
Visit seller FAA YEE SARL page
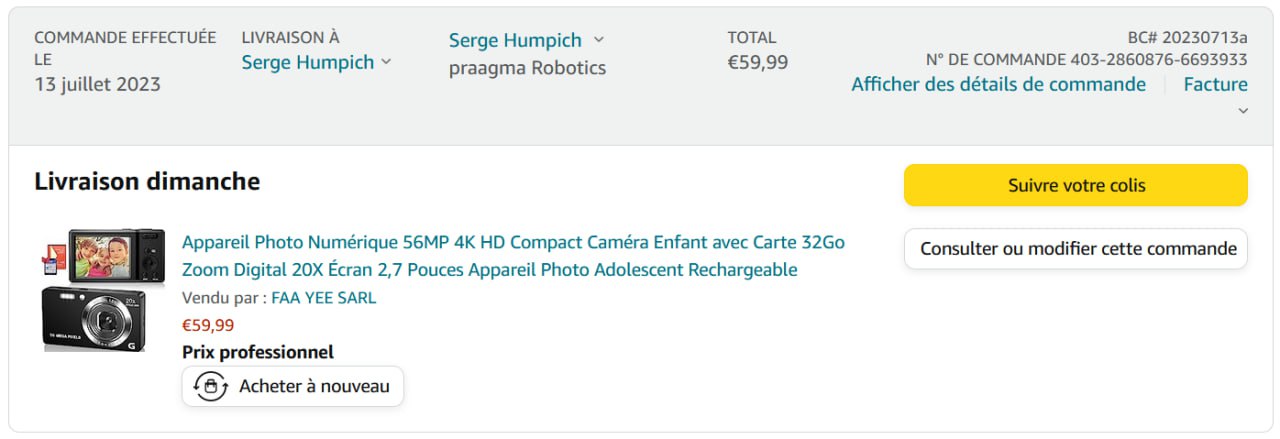click(323, 298)
